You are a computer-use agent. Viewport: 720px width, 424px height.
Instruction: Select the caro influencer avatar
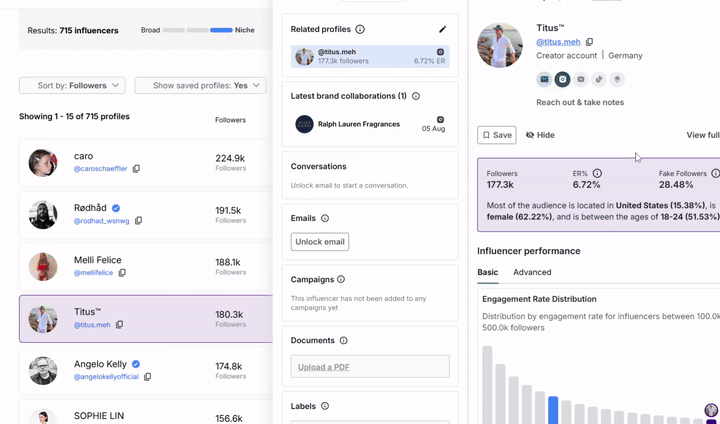point(43,163)
